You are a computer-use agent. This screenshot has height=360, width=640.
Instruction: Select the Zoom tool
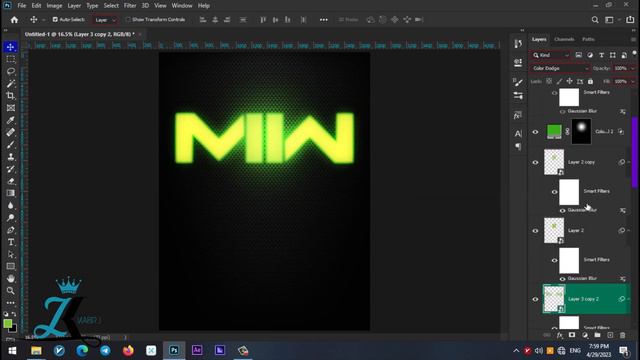[11, 291]
